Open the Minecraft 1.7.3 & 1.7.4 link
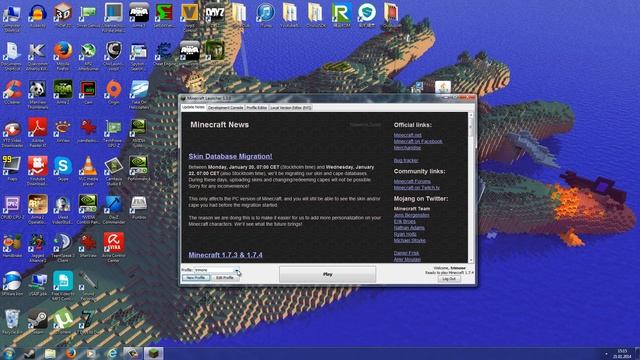Screen dimensions: 640x360 coord(225,255)
